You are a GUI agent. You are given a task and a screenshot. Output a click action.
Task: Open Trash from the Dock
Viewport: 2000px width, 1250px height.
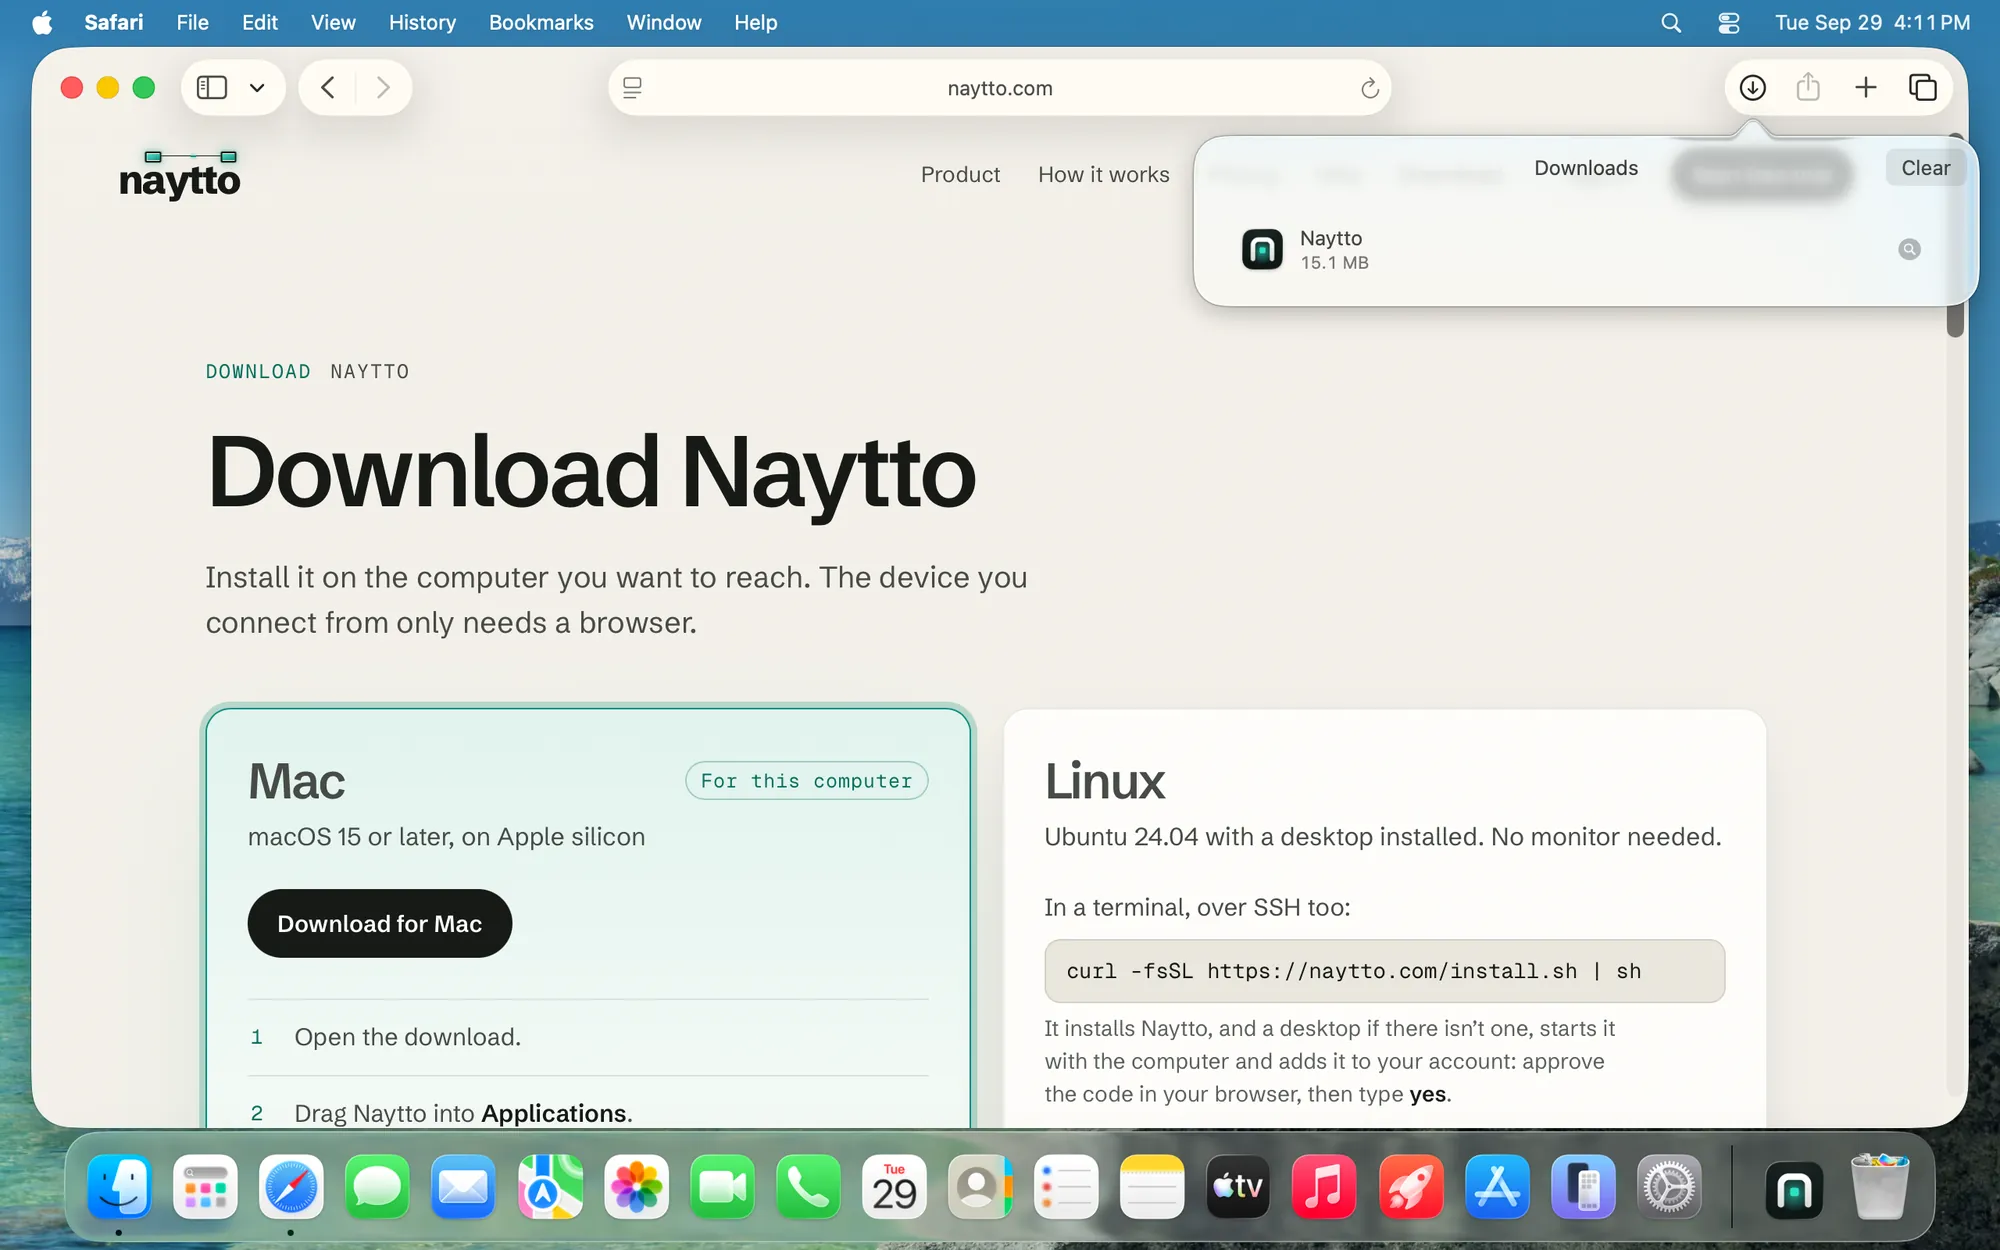pos(1880,1187)
